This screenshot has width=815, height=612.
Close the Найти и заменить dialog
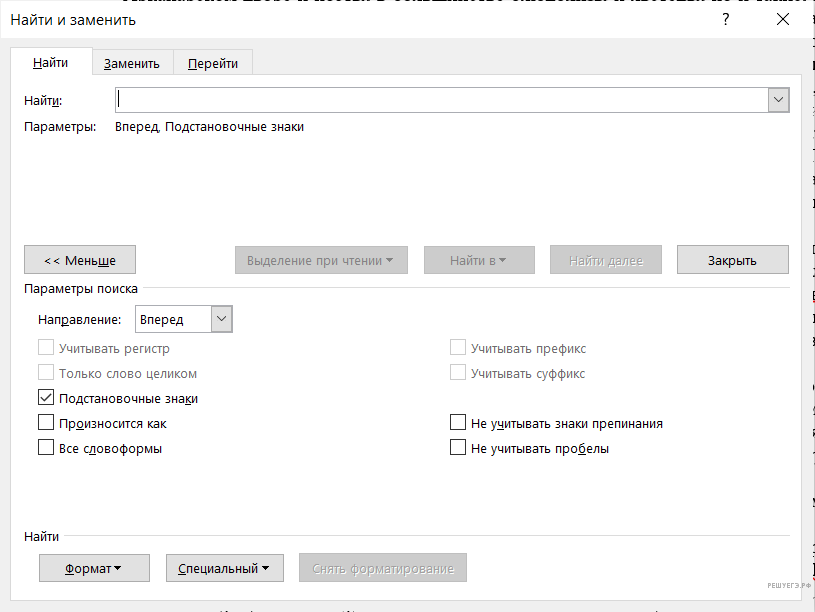click(782, 20)
